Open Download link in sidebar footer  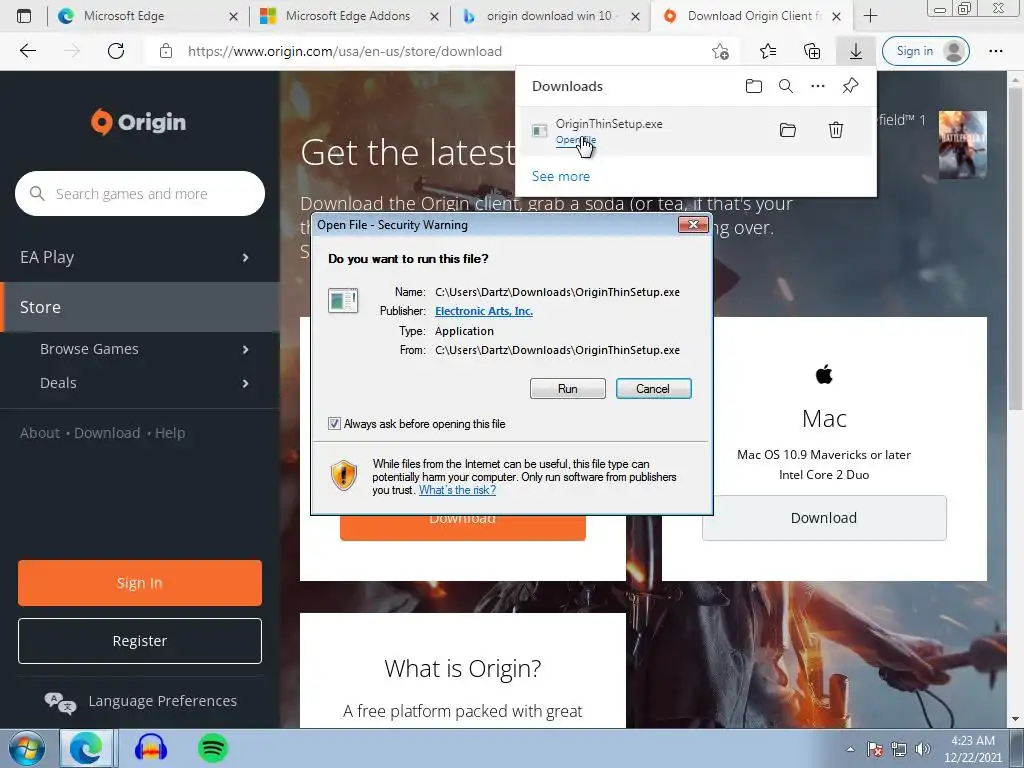107,433
